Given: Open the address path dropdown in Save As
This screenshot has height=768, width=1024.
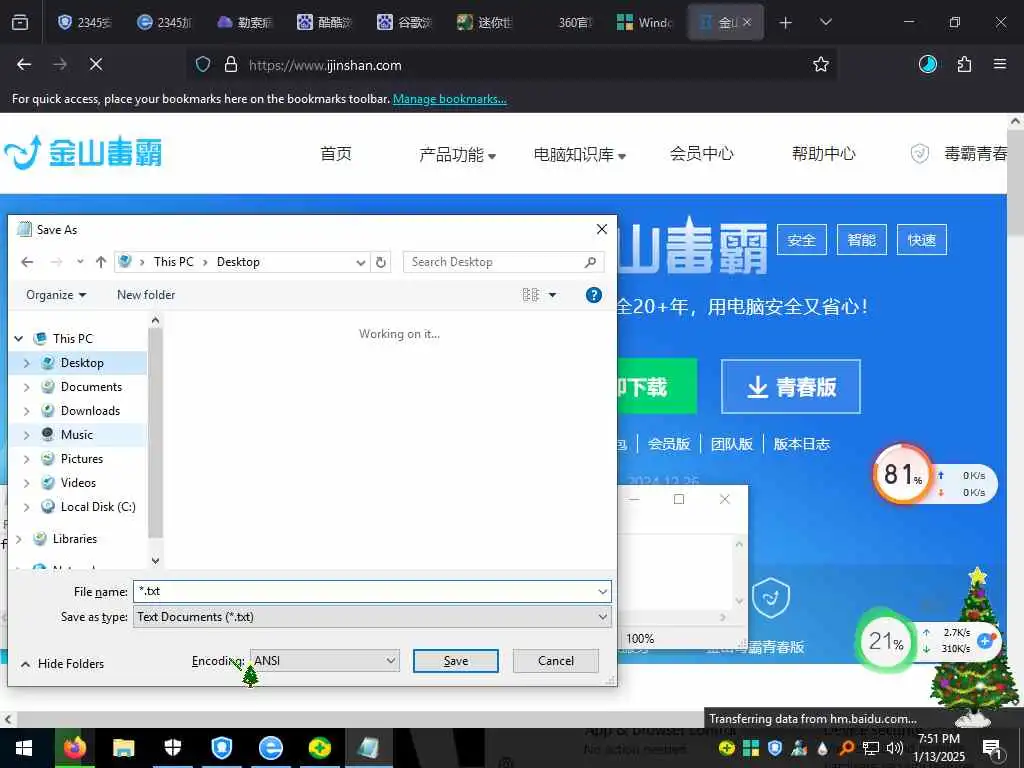Looking at the screenshot, I should click(360, 263).
